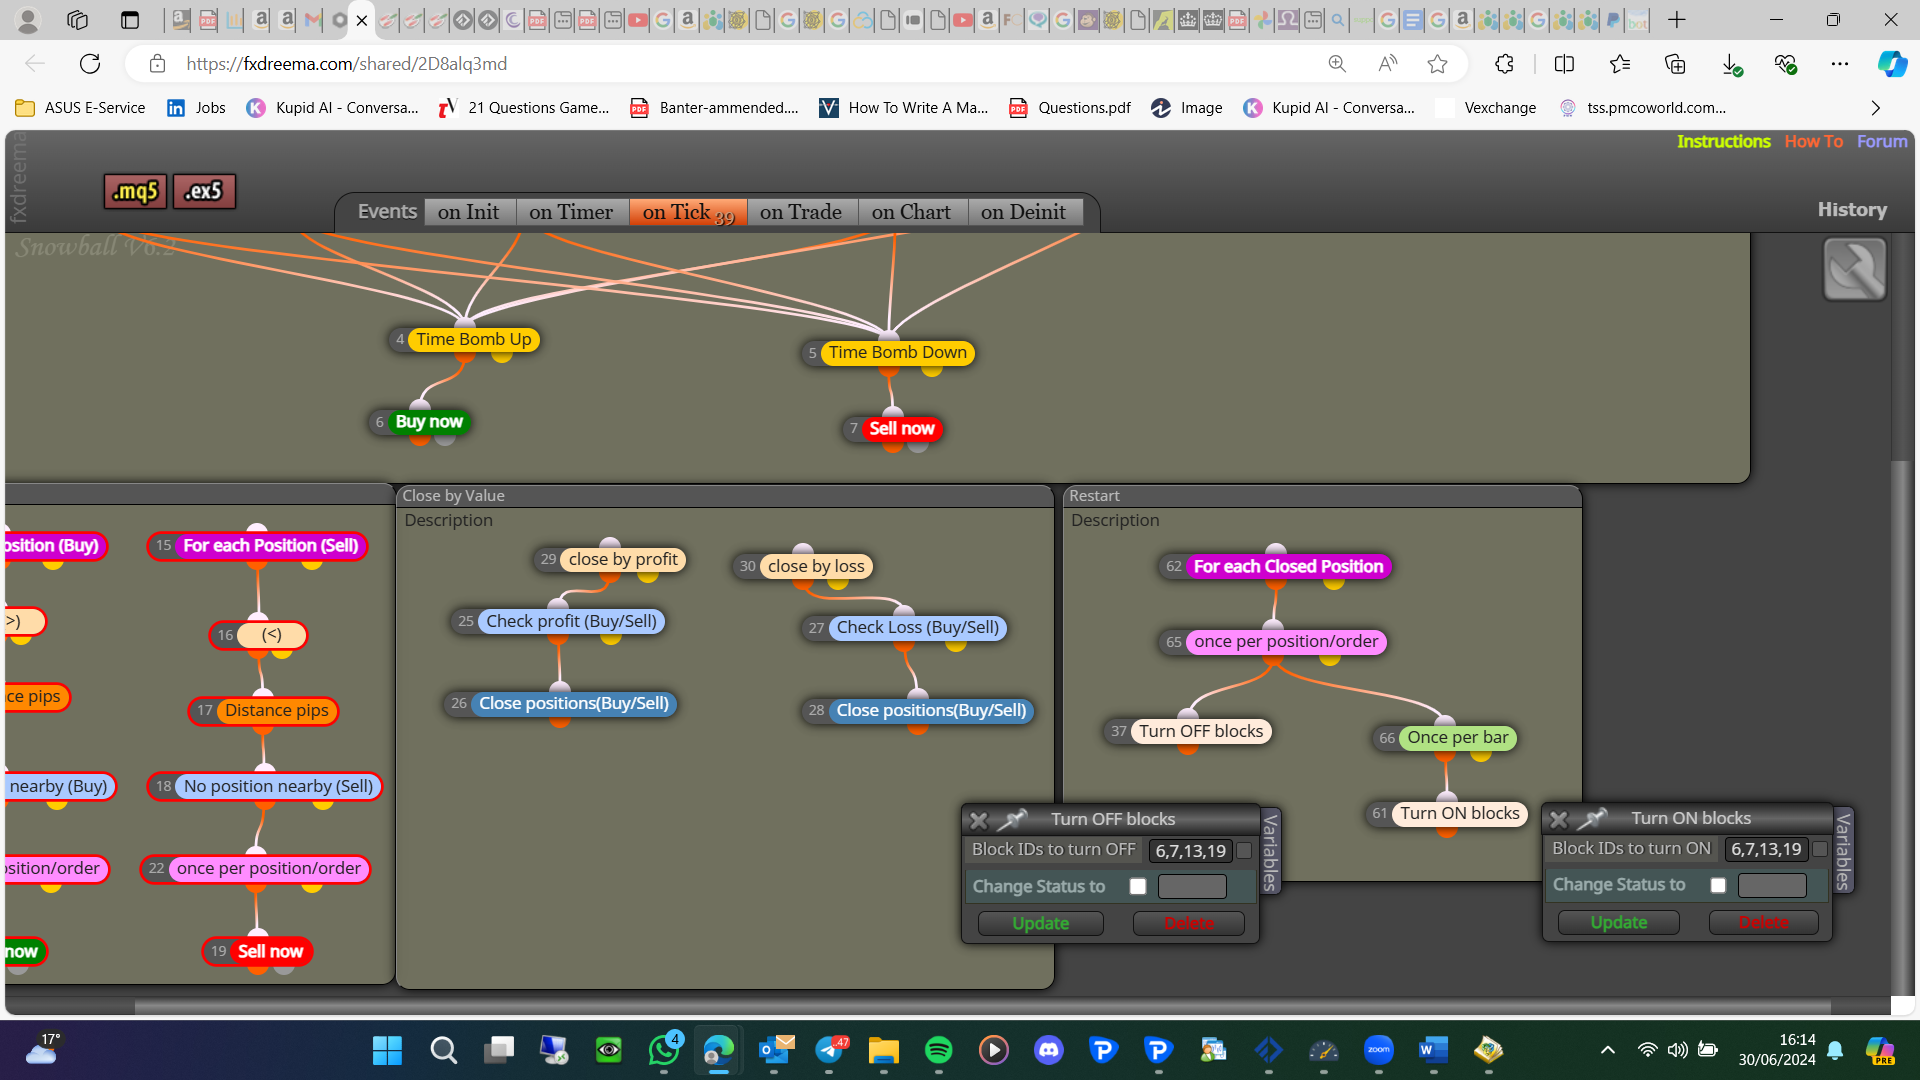This screenshot has height=1080, width=1920.
Task: Enable Change Status in Turn OFF dialog
Action: [x=1138, y=886]
